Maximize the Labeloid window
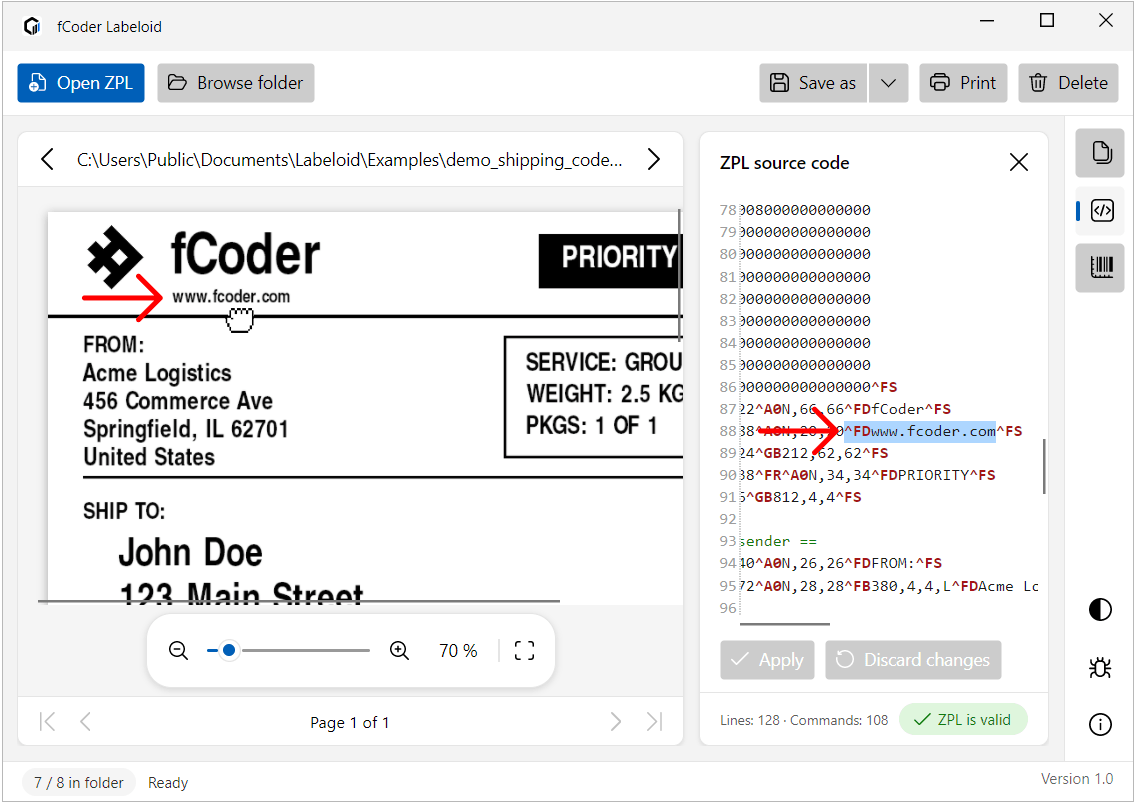The height and width of the screenshot is (803, 1136). [1046, 20]
